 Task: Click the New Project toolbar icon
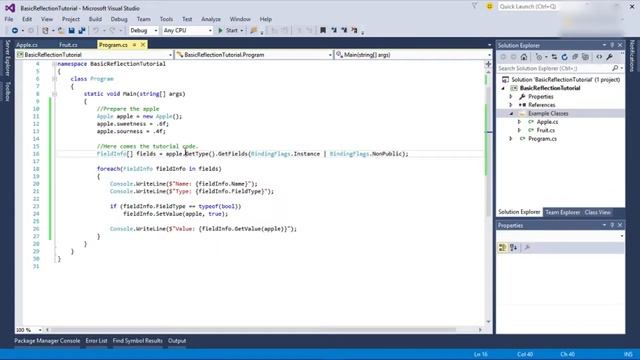tap(45, 31)
